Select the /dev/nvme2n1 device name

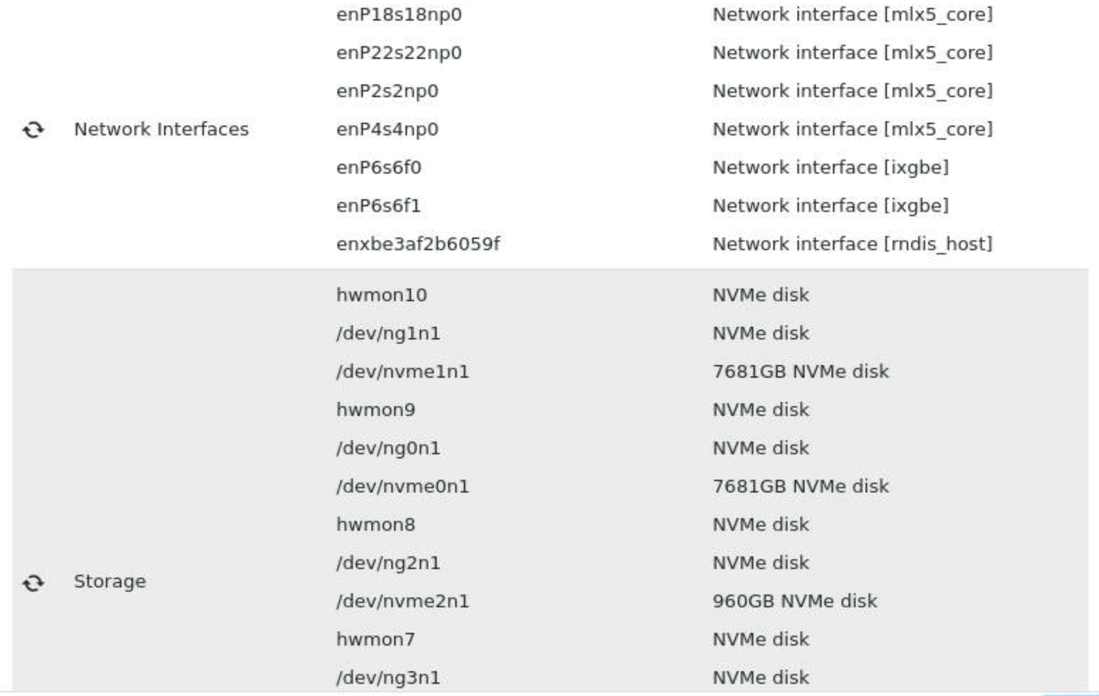coord(402,601)
